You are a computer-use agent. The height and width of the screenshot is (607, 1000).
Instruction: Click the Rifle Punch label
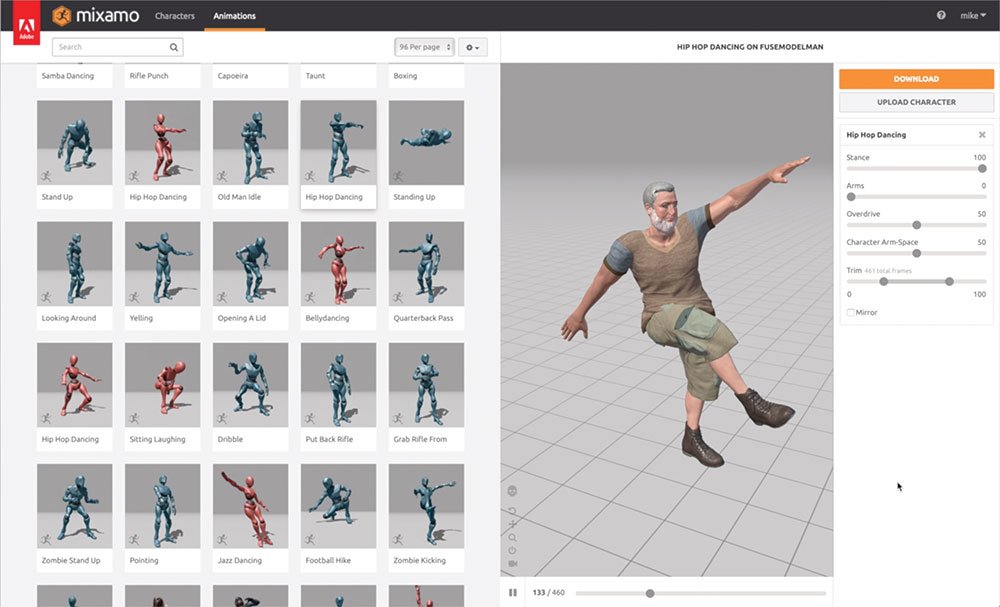coord(149,76)
